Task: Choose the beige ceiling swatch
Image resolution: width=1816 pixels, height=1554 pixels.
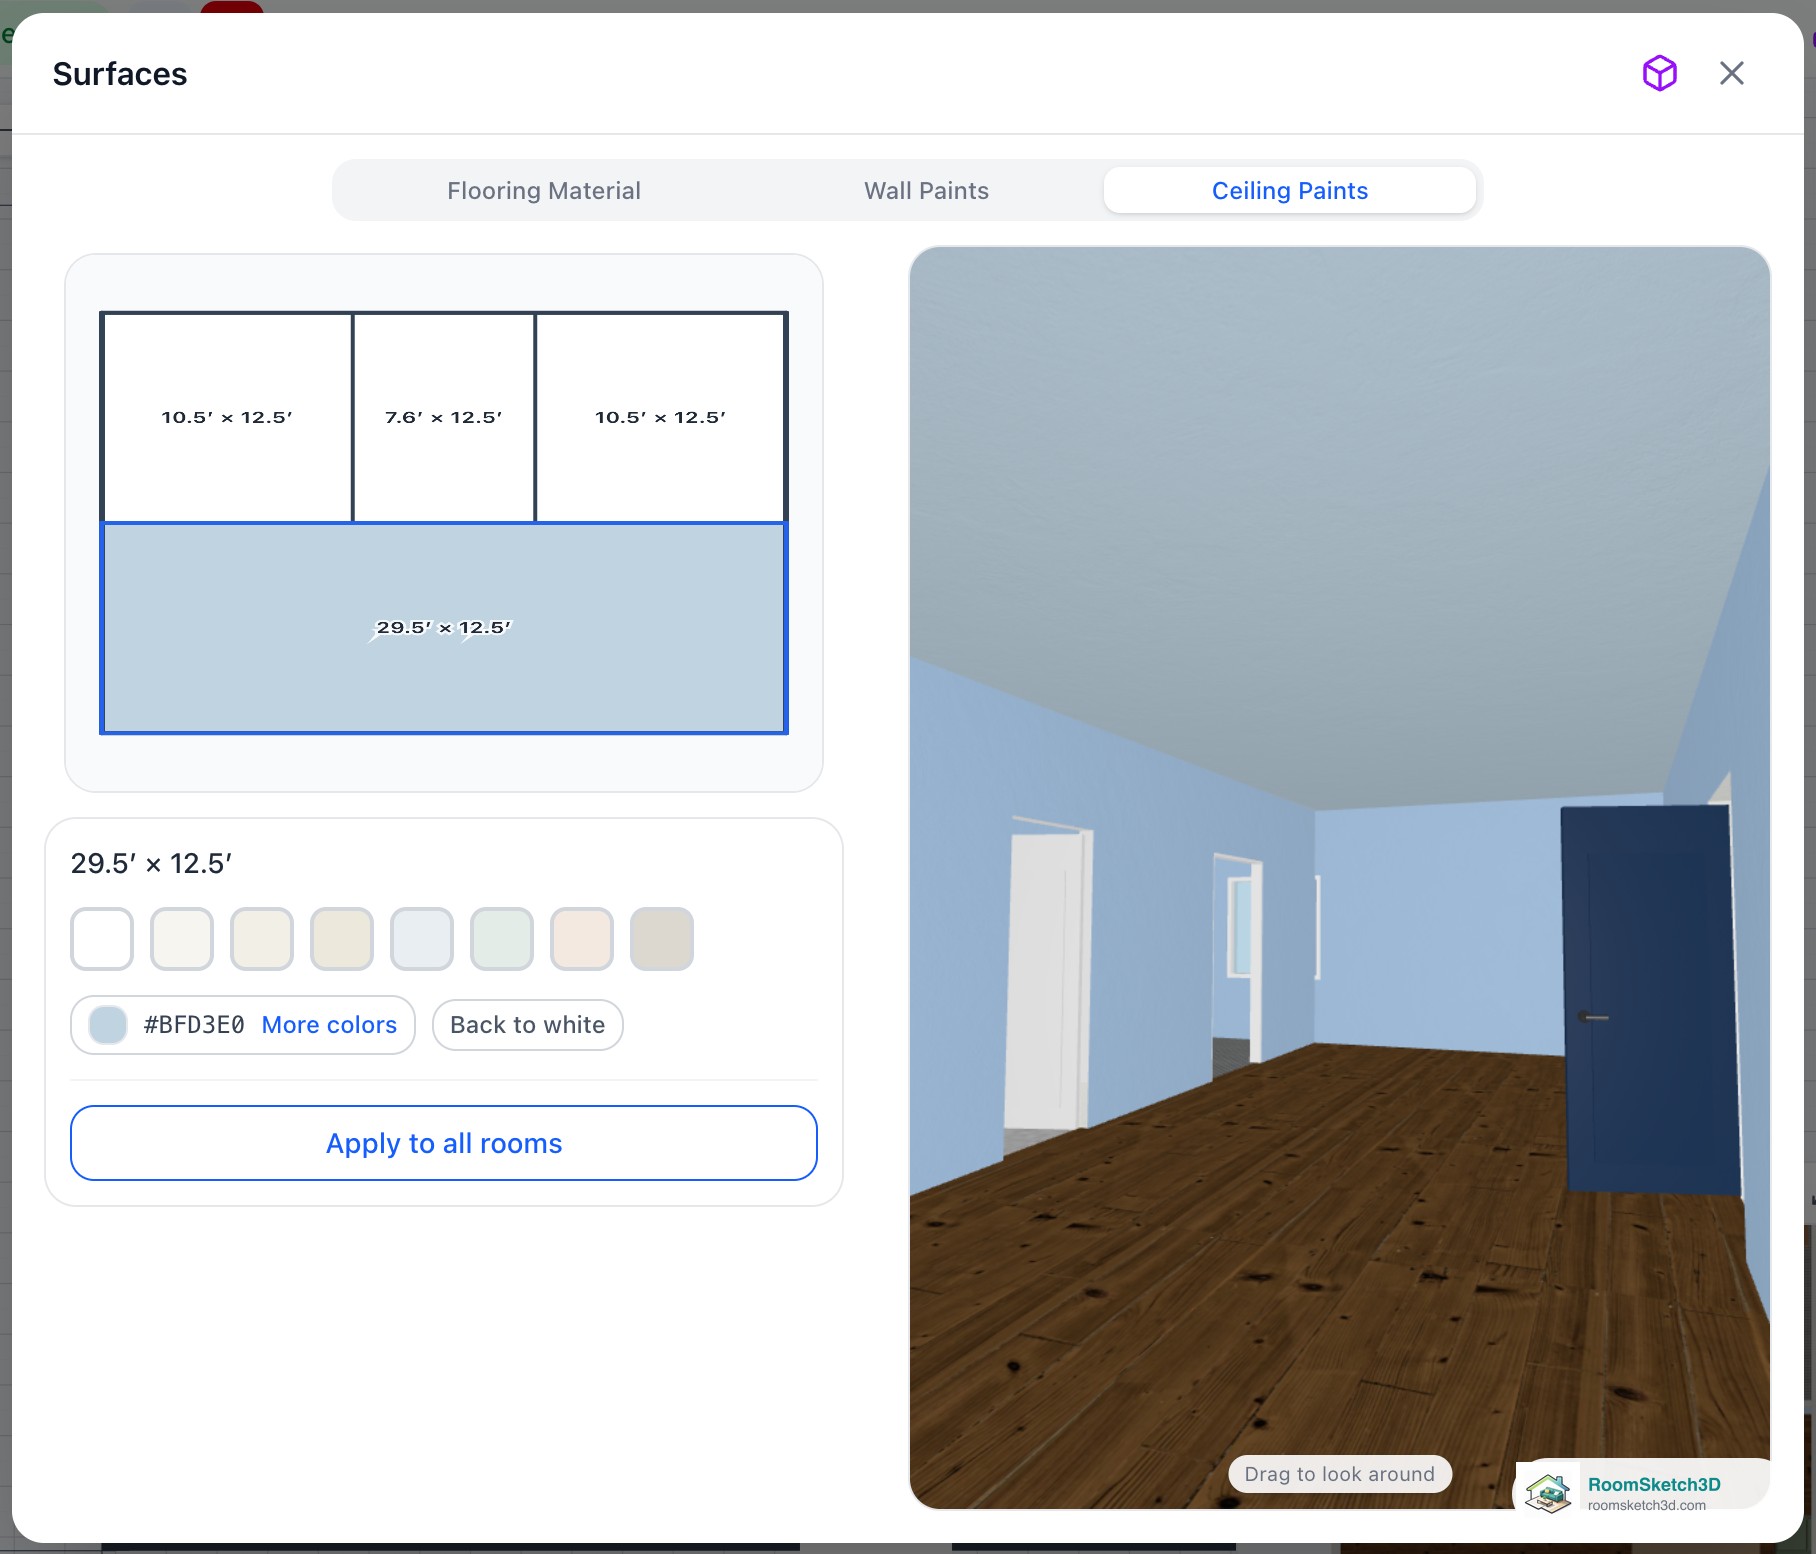Action: 342,939
